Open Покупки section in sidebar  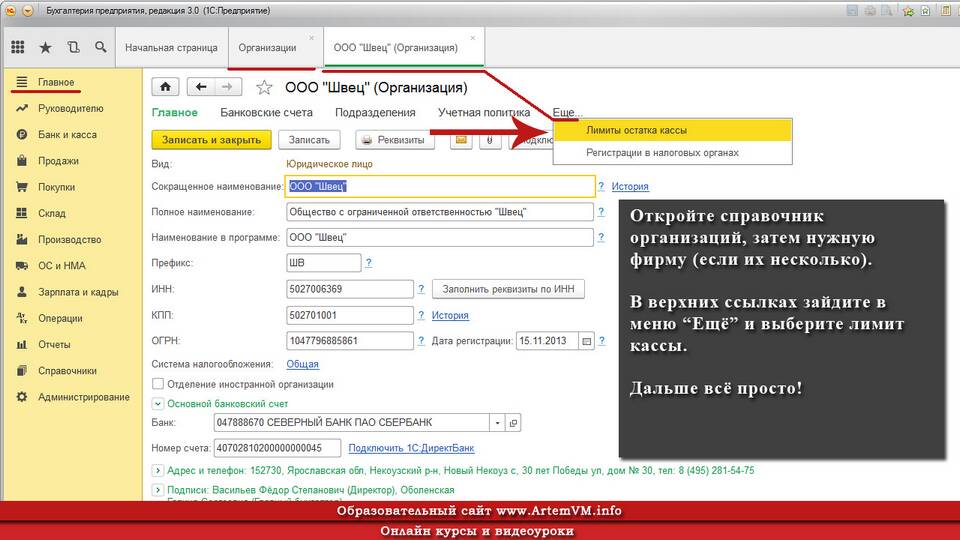(56, 187)
